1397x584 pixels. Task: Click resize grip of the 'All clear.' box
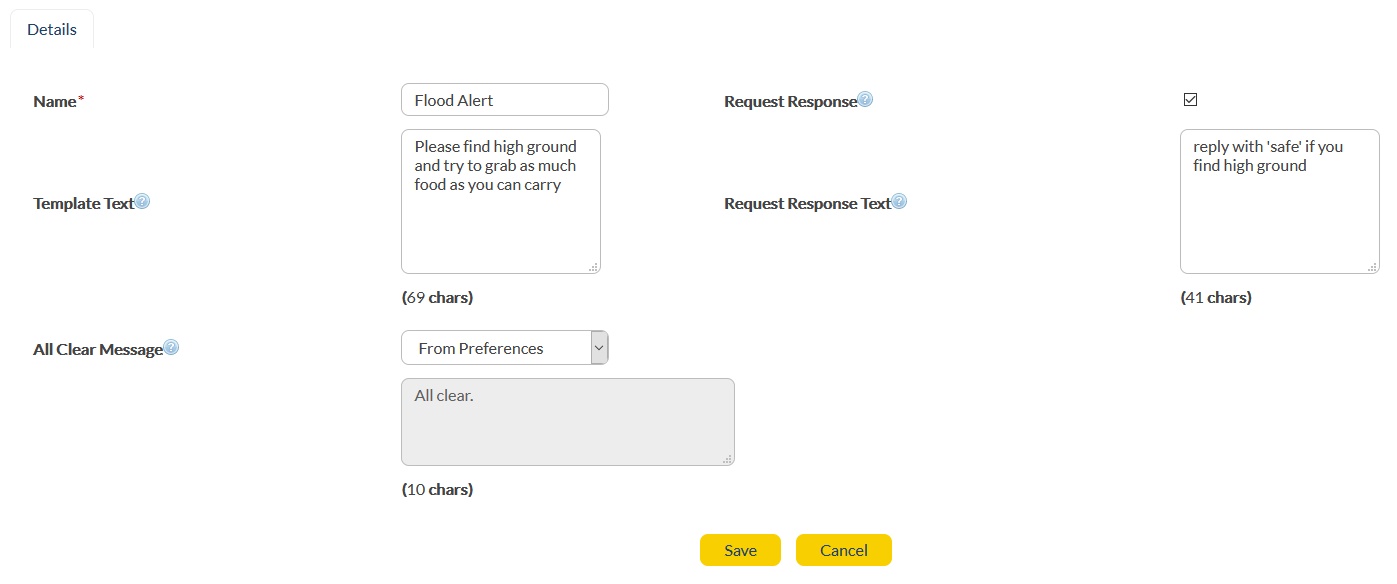pyautogui.click(x=728, y=459)
